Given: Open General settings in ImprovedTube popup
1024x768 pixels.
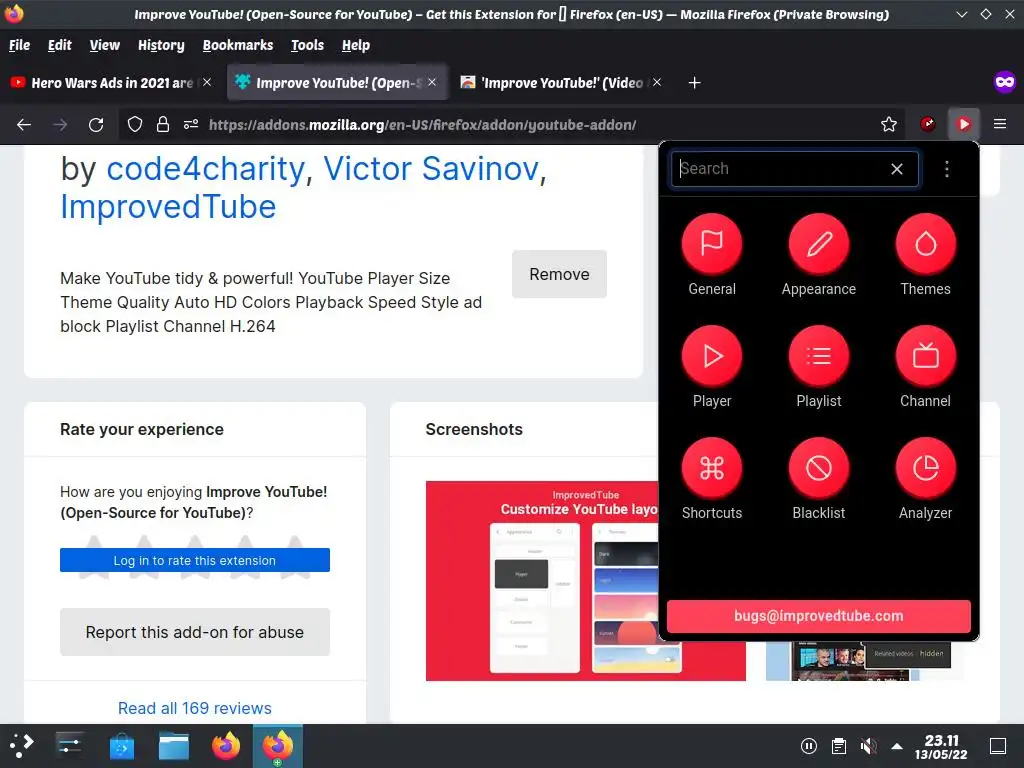Looking at the screenshot, I should (x=711, y=255).
